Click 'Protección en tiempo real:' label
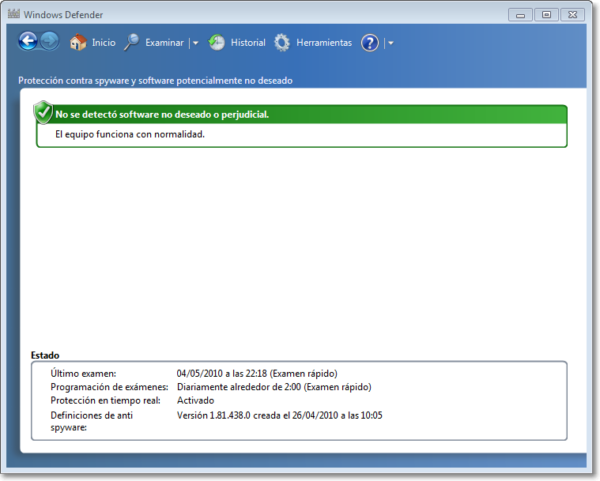The image size is (600, 481). tap(105, 400)
